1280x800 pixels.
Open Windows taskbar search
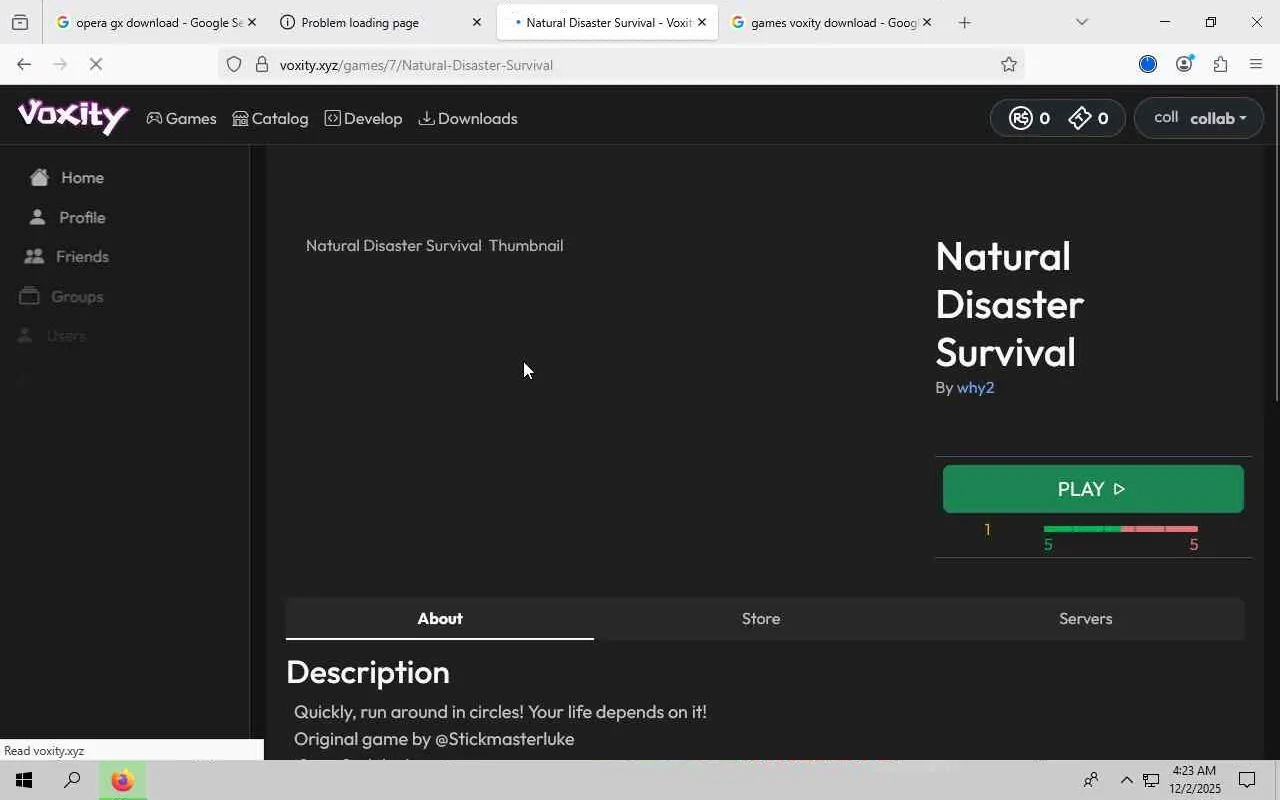pos(72,780)
